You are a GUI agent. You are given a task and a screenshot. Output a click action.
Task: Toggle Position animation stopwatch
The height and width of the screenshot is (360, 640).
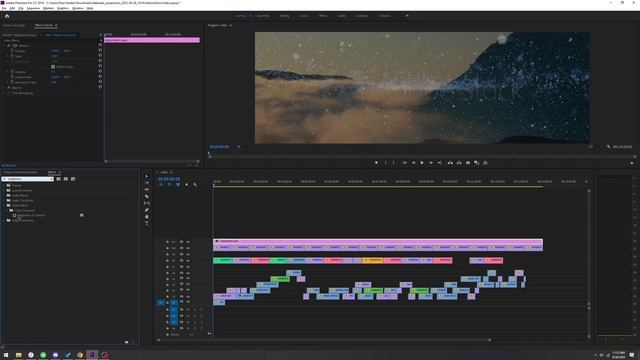click(x=12, y=51)
